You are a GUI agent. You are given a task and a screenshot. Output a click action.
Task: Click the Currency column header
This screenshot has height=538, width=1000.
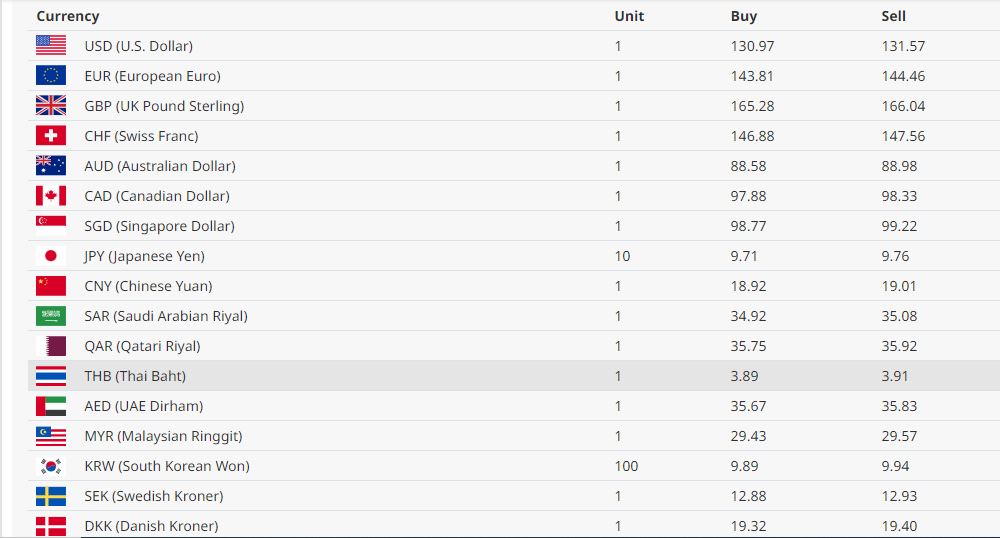coord(68,16)
